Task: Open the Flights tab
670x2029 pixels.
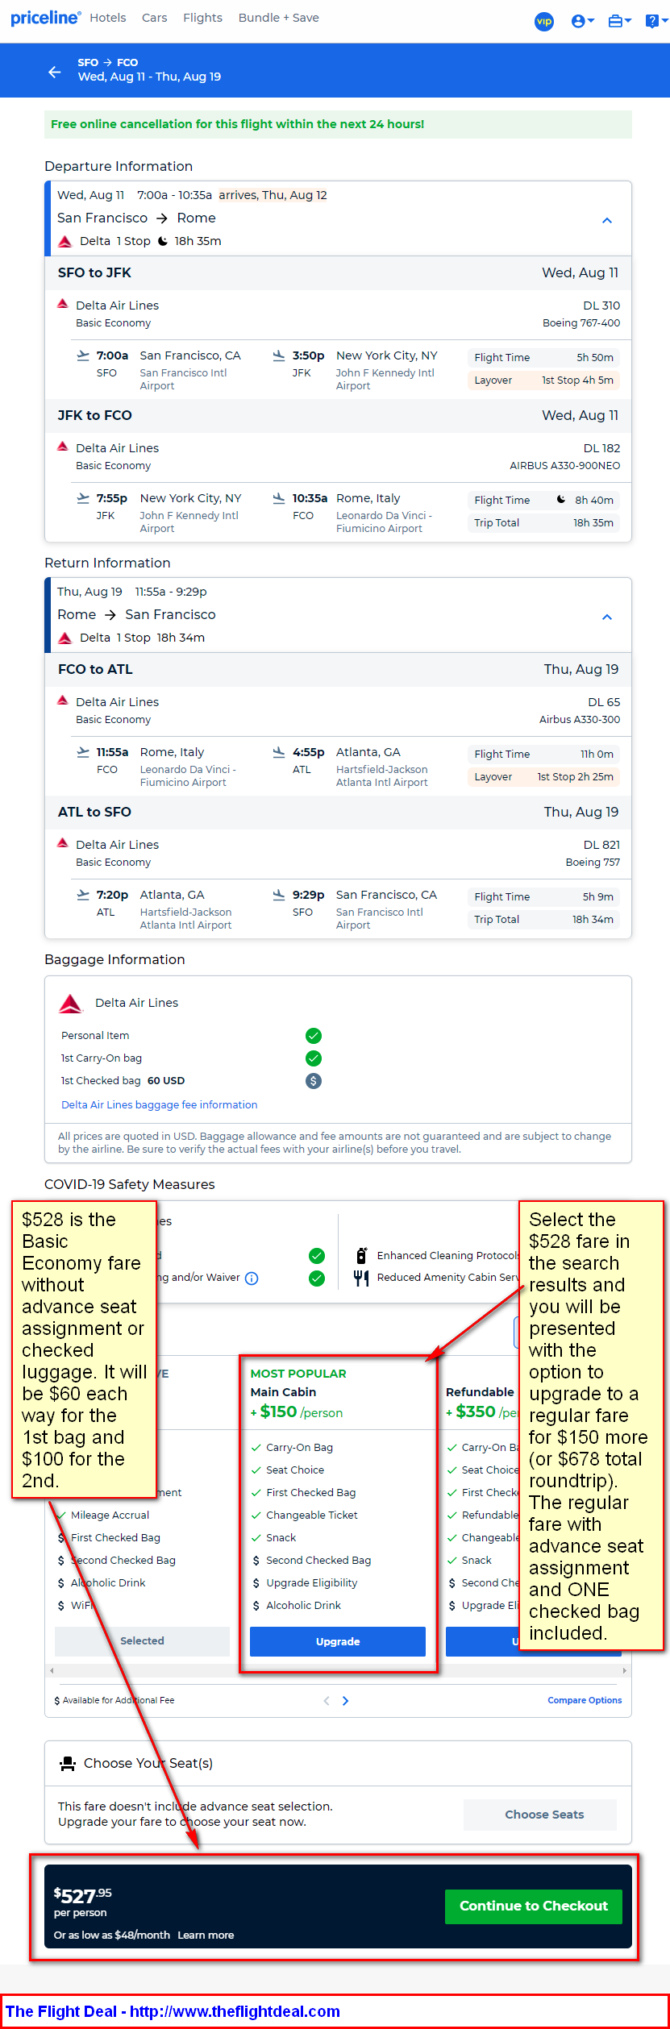Action: point(203,18)
